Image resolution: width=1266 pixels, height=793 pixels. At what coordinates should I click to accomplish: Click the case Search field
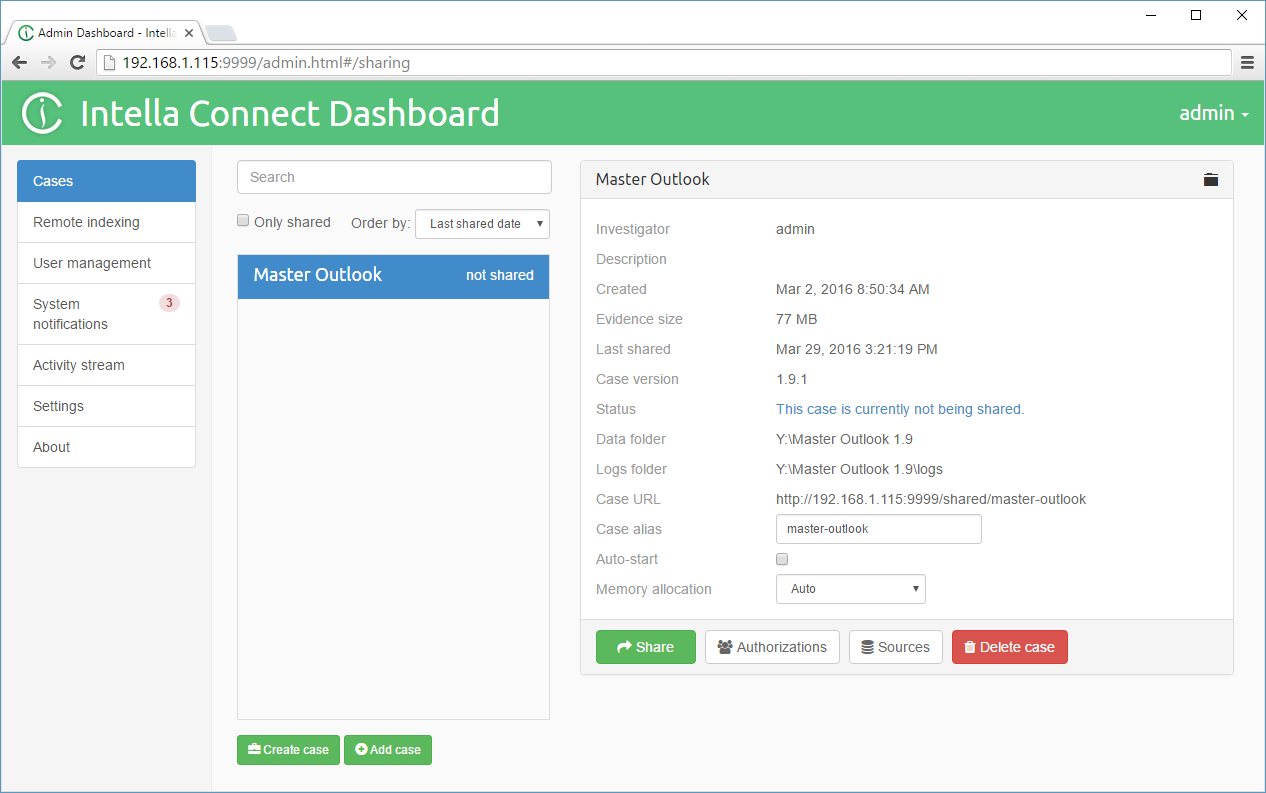pyautogui.click(x=394, y=177)
